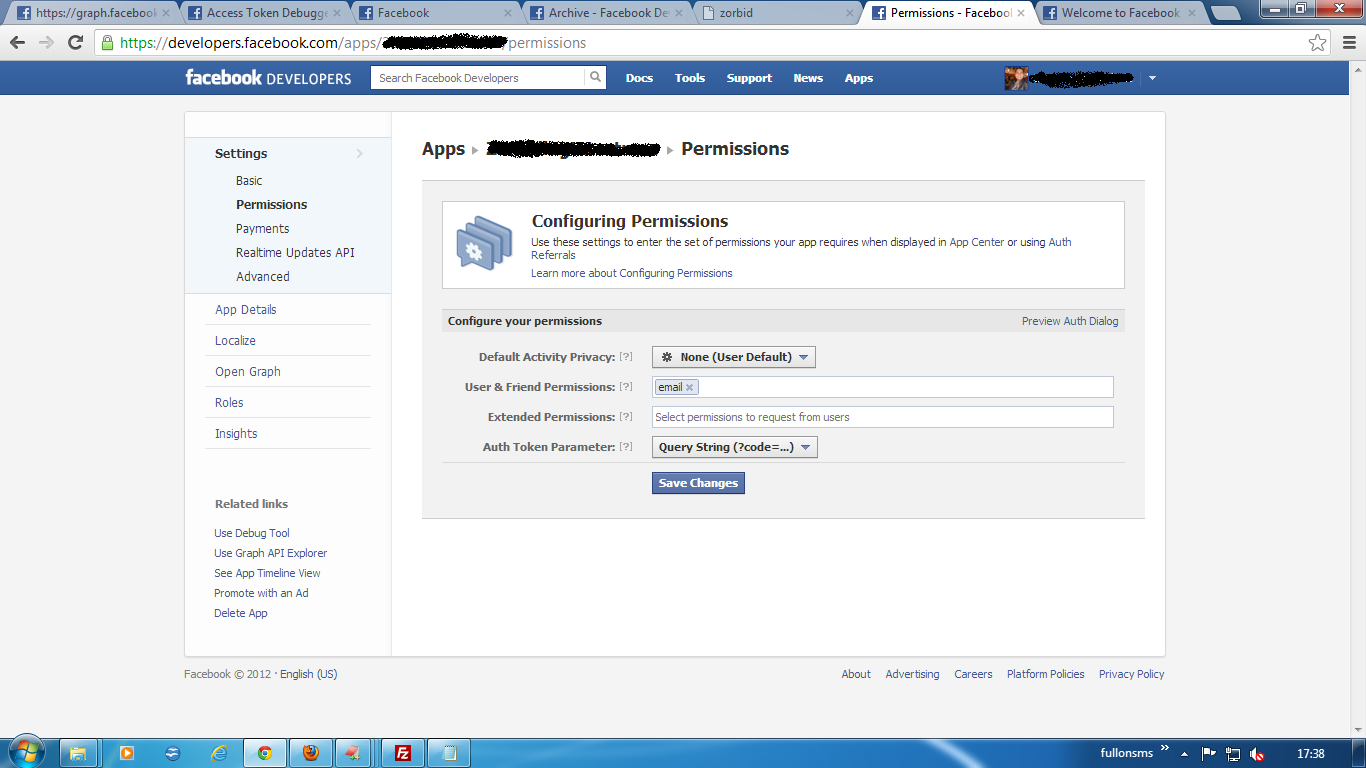Click the App Center link
This screenshot has width=1366, height=768.
[976, 242]
